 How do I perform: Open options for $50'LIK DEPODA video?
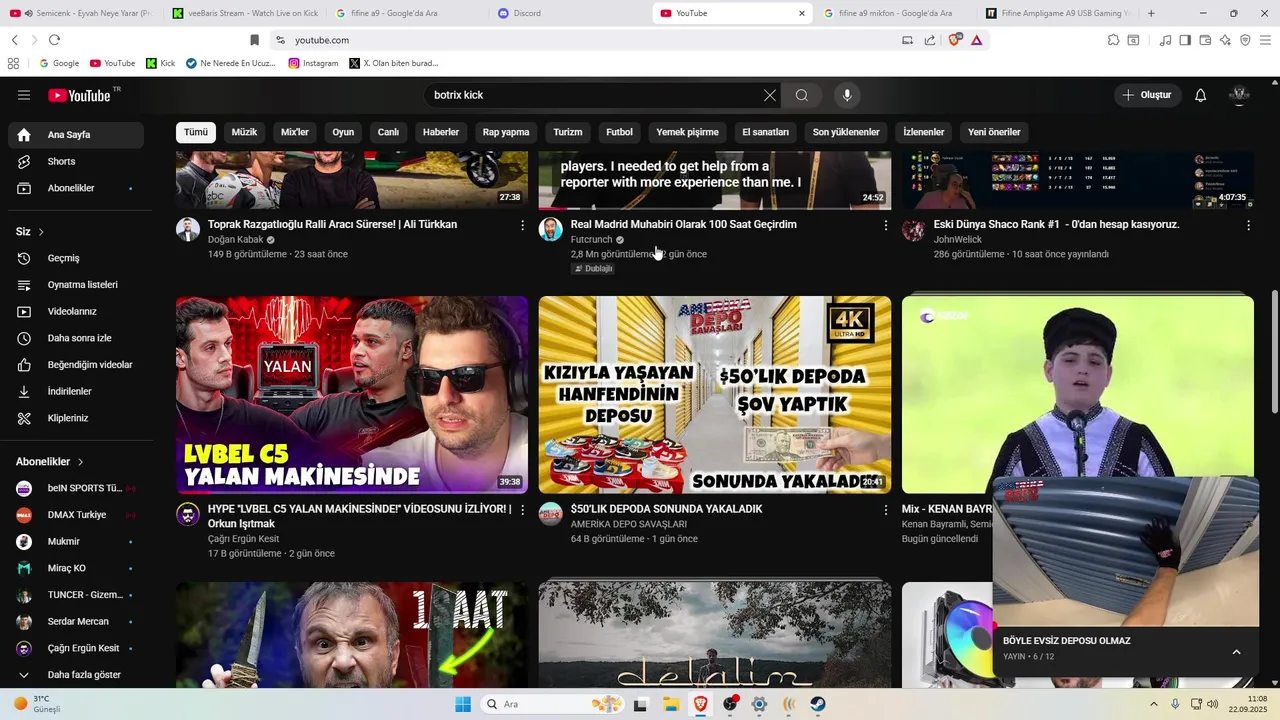pos(885,510)
